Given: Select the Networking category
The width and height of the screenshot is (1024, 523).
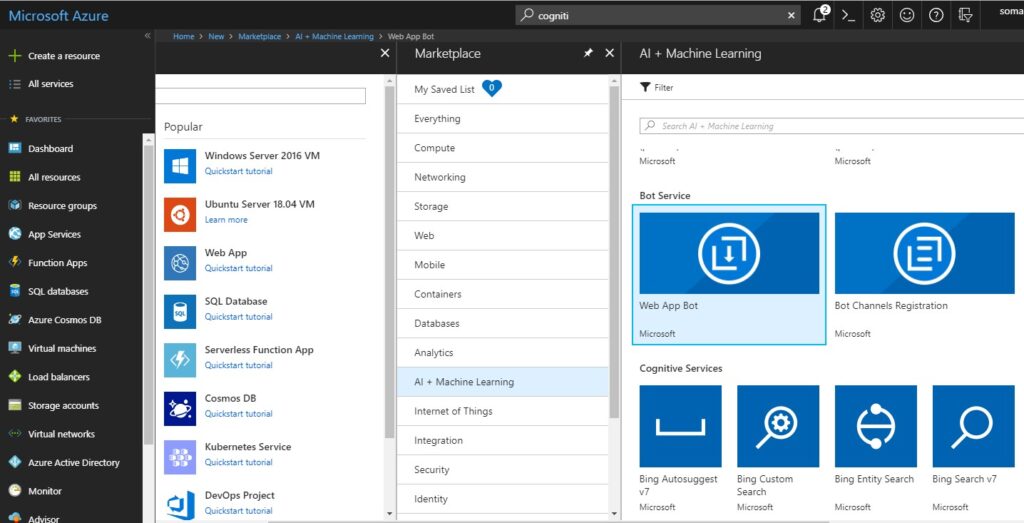Looking at the screenshot, I should (x=502, y=177).
